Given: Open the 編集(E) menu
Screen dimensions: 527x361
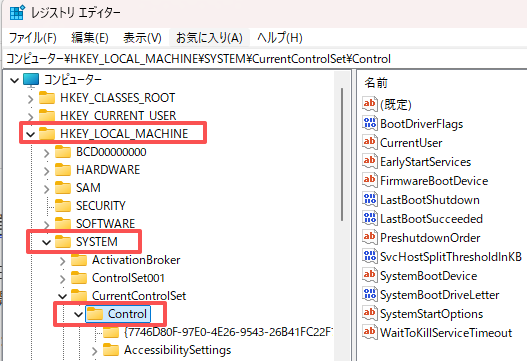Looking at the screenshot, I should click(90, 38).
